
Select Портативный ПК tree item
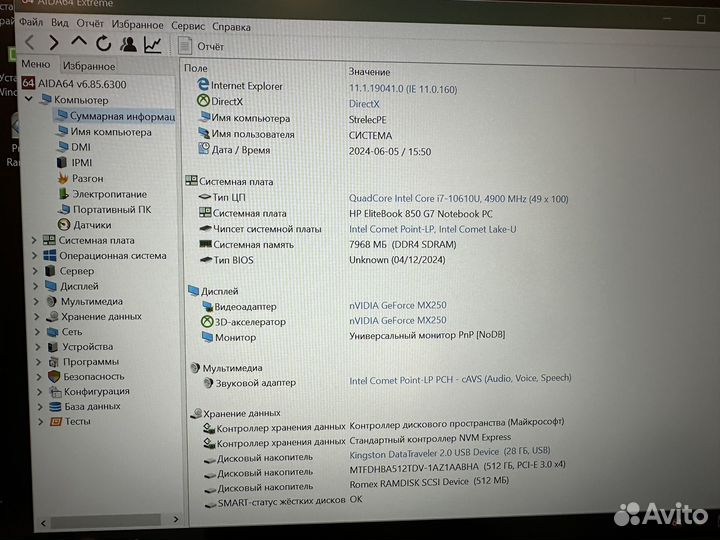[105, 209]
